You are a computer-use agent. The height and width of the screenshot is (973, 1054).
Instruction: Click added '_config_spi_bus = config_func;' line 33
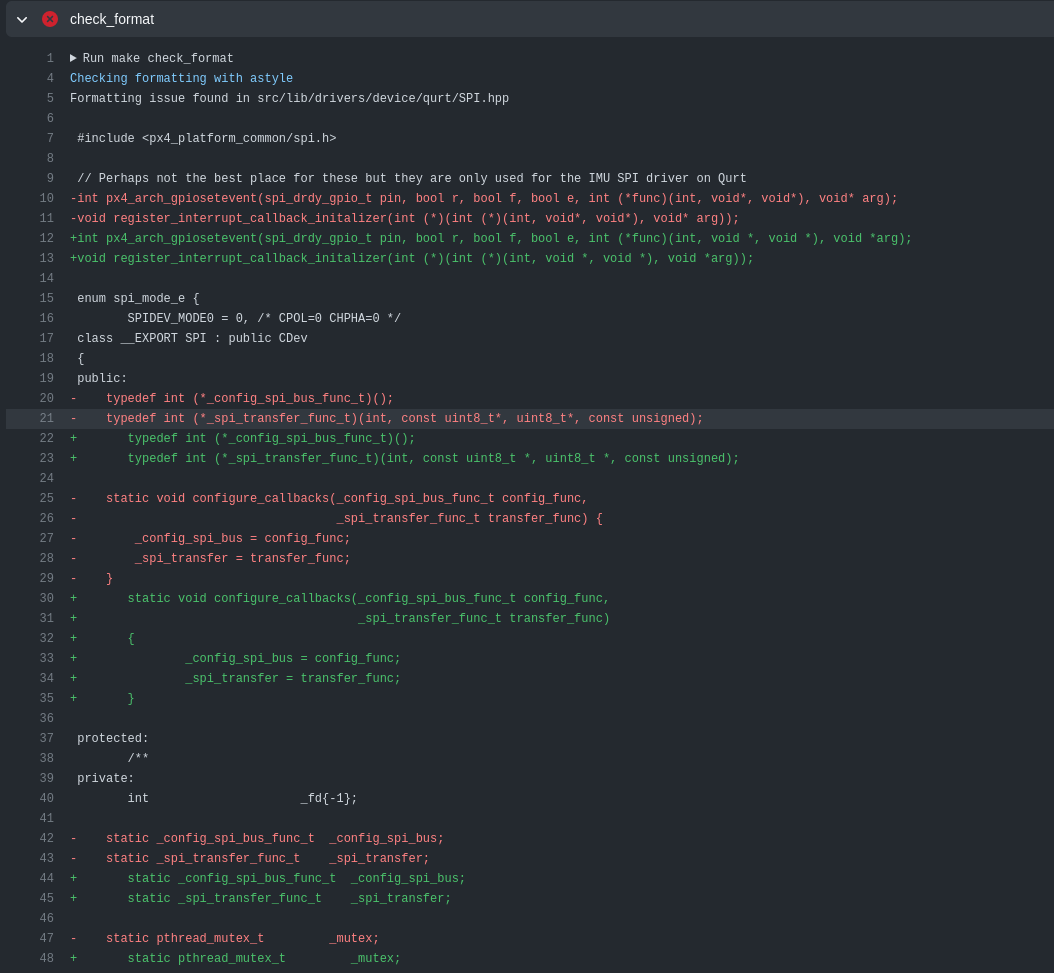click(x=235, y=658)
